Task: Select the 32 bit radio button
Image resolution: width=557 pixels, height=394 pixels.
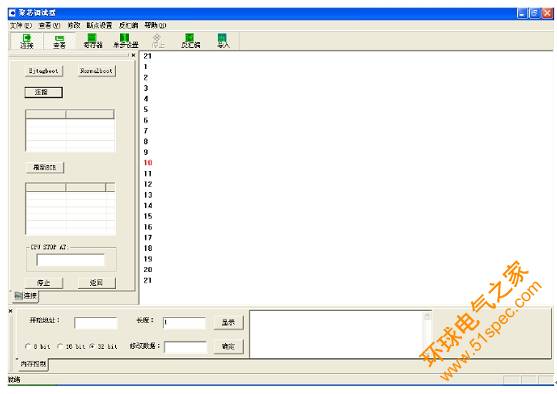Action: click(x=92, y=346)
